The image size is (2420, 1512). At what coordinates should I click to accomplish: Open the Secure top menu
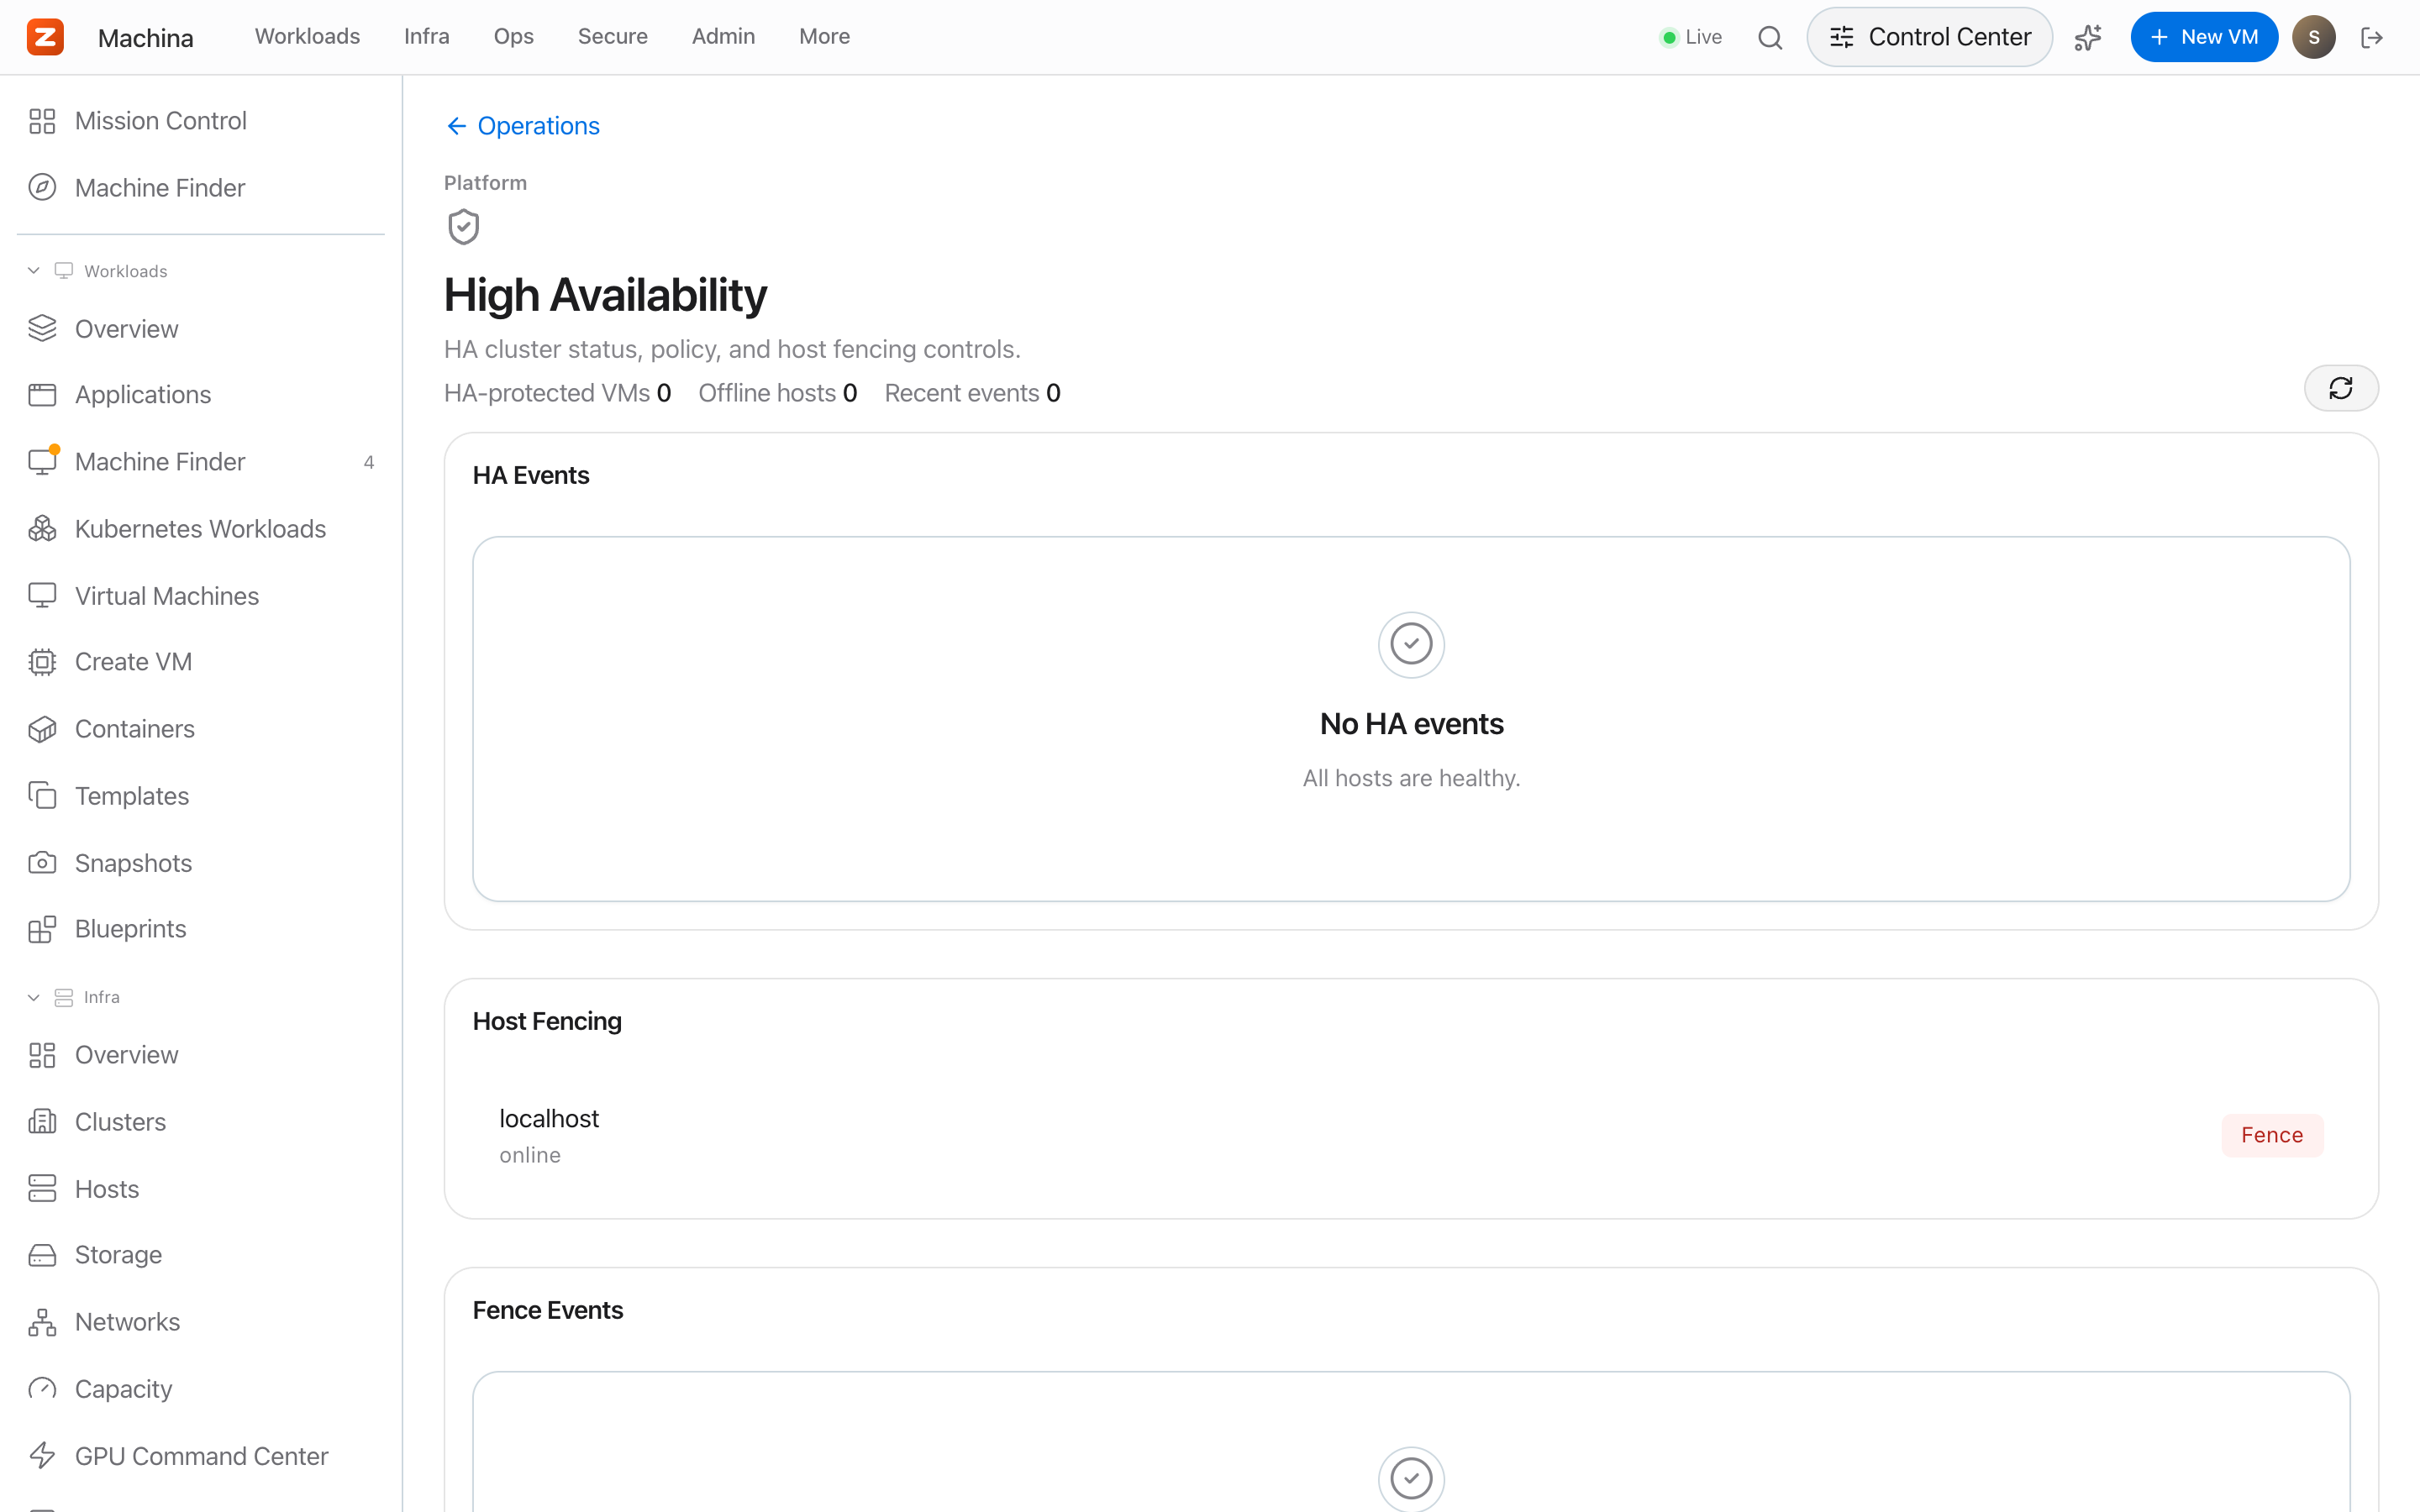pyautogui.click(x=613, y=37)
